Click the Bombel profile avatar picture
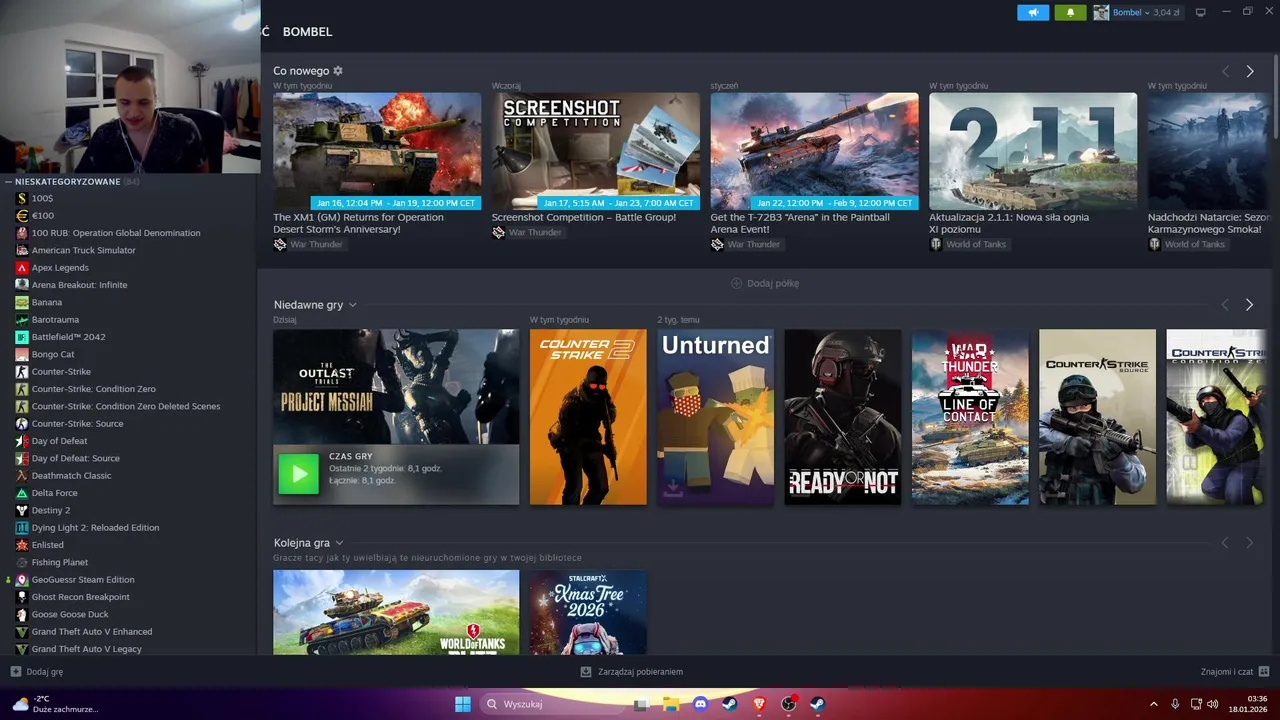Image resolution: width=1280 pixels, height=720 pixels. 1101,12
